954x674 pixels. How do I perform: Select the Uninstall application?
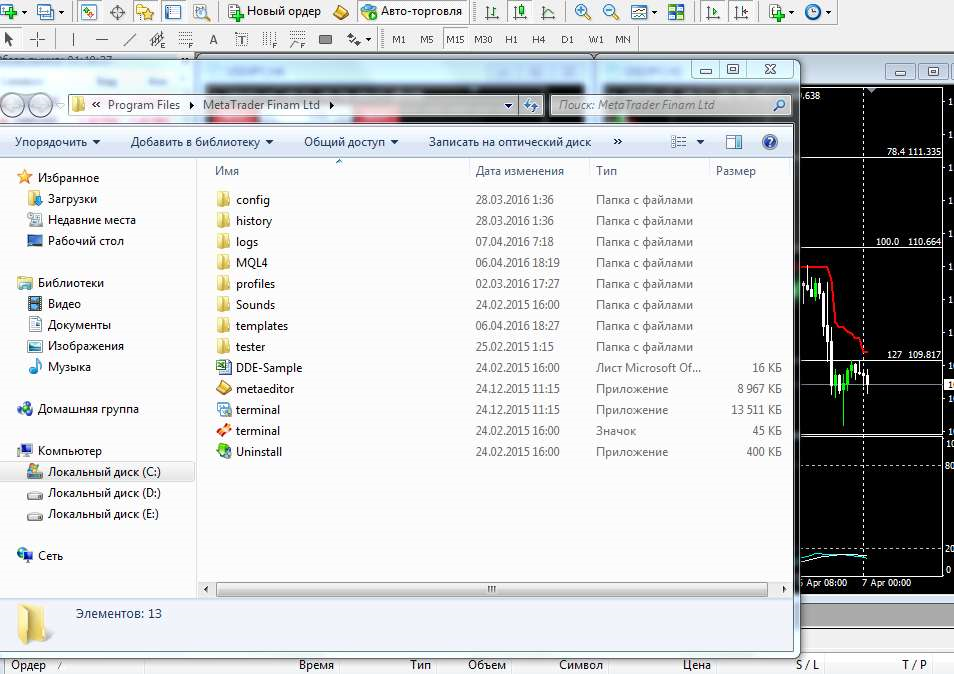pos(259,452)
